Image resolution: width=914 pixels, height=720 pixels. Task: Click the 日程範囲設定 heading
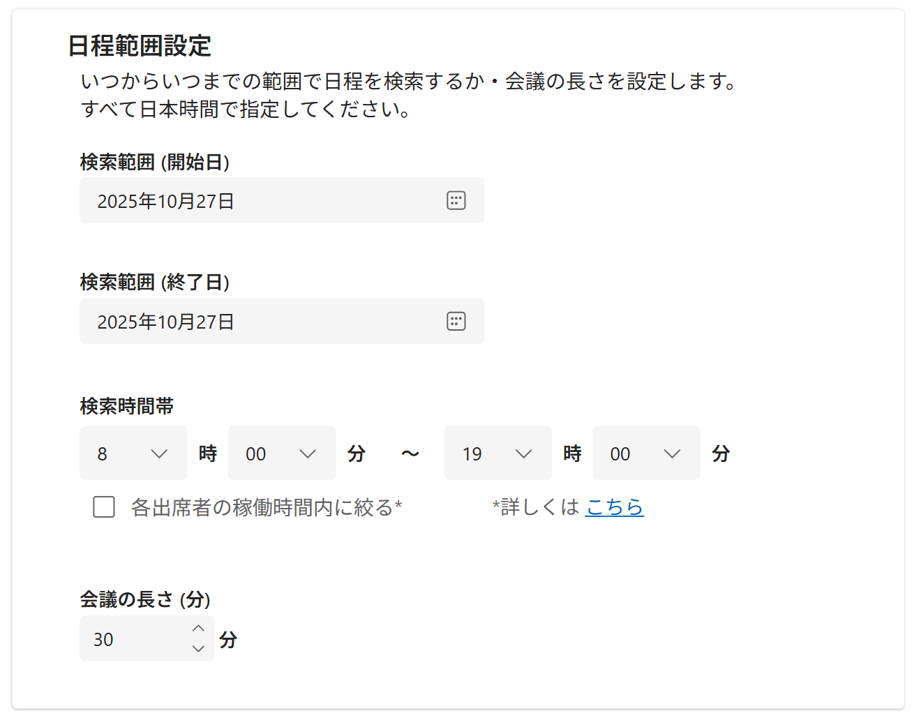pyautogui.click(x=140, y=45)
